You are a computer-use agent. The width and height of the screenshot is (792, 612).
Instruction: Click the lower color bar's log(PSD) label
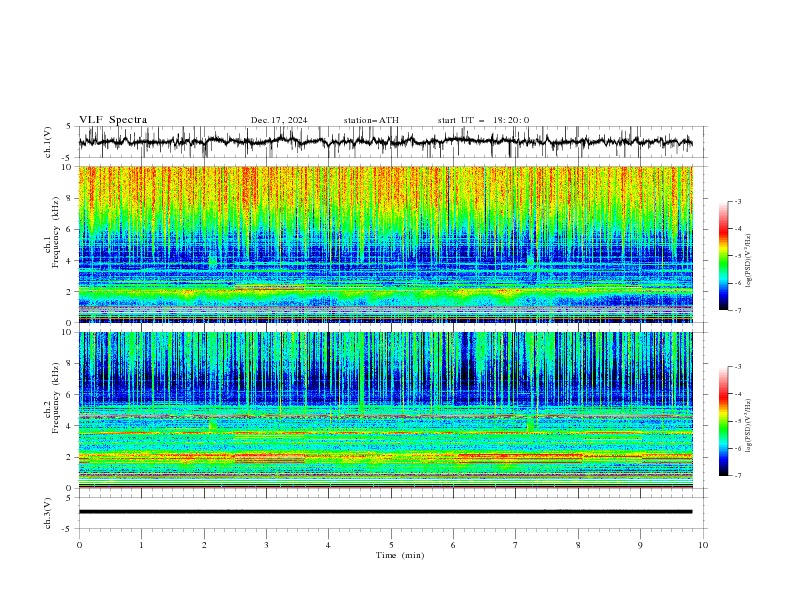pyautogui.click(x=748, y=425)
